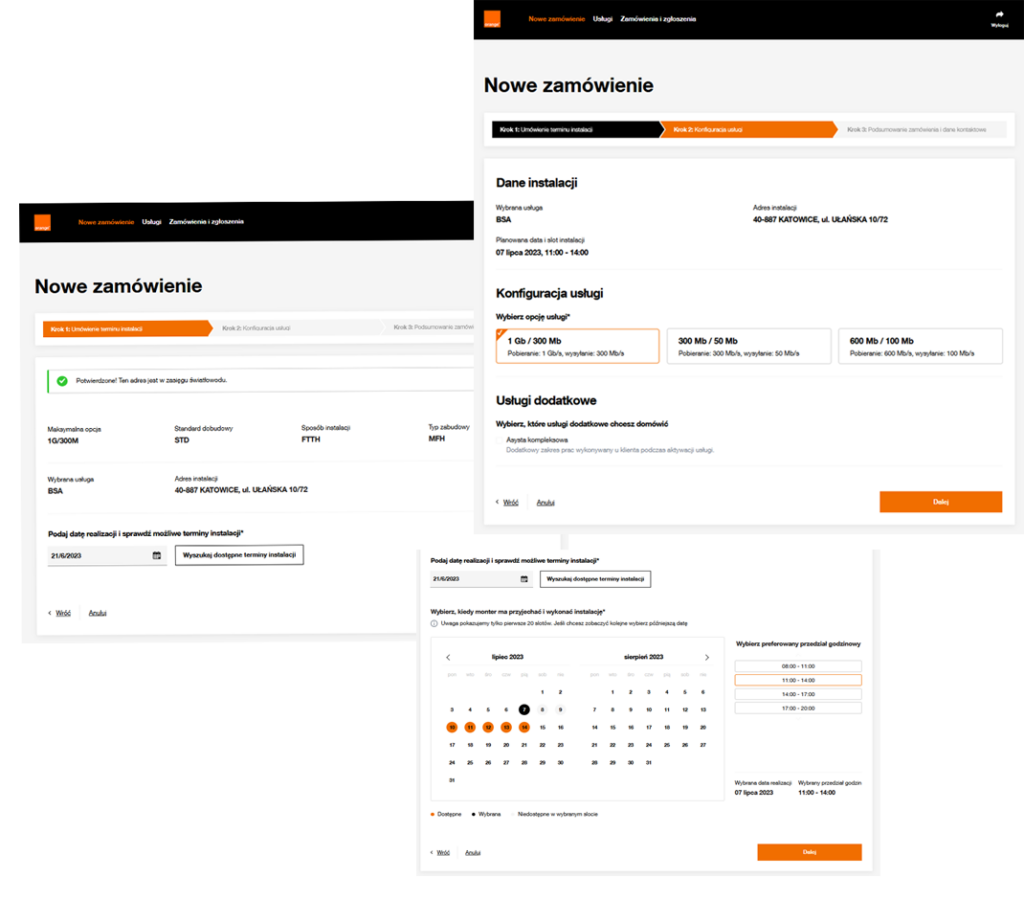Enable the Asysta kompleksowa checkbox
This screenshot has height=900, width=1024.
pos(500,439)
